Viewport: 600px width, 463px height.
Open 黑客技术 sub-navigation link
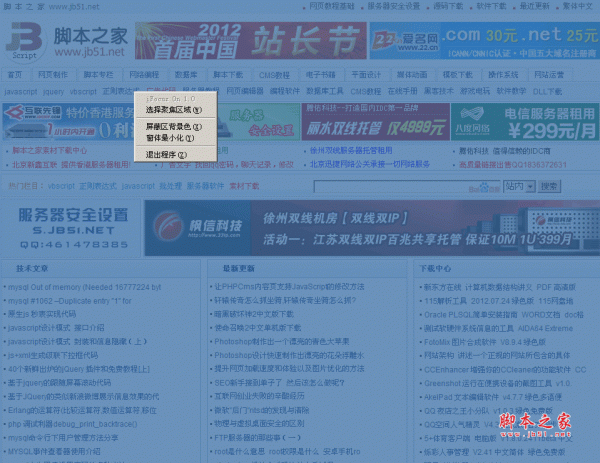(x=439, y=91)
